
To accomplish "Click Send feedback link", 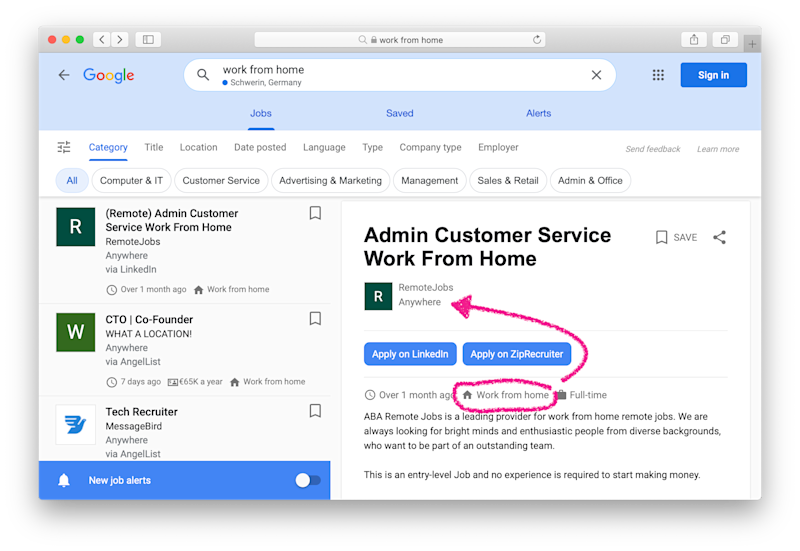I will pos(653,149).
